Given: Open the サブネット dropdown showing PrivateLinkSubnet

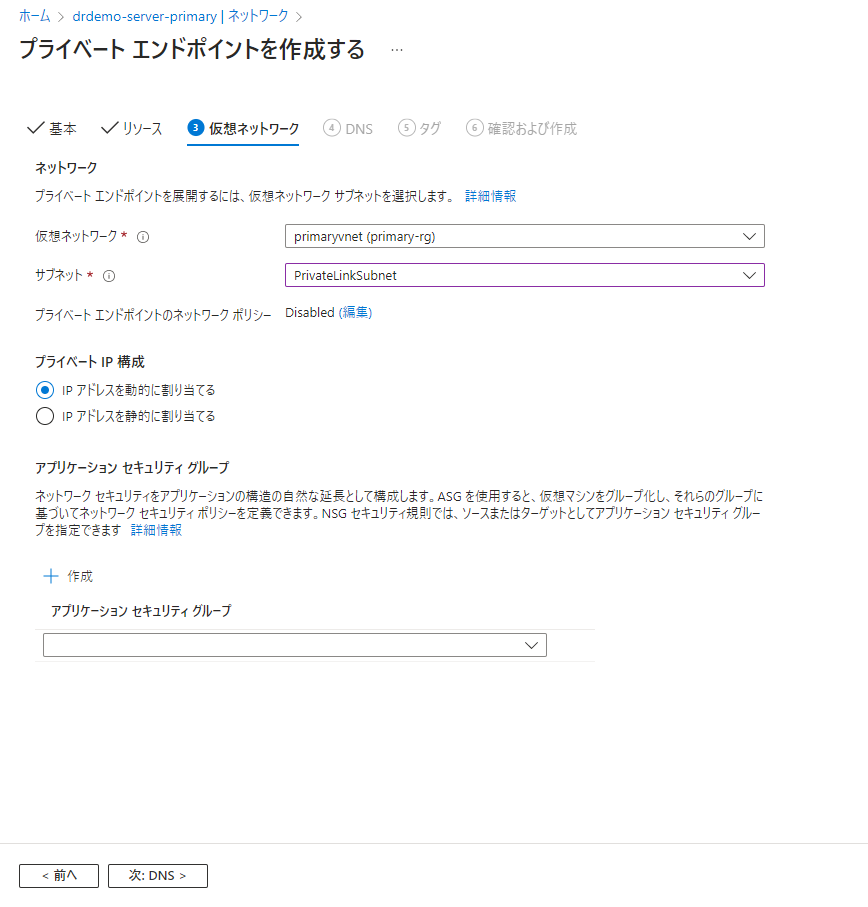Looking at the screenshot, I should 525,275.
